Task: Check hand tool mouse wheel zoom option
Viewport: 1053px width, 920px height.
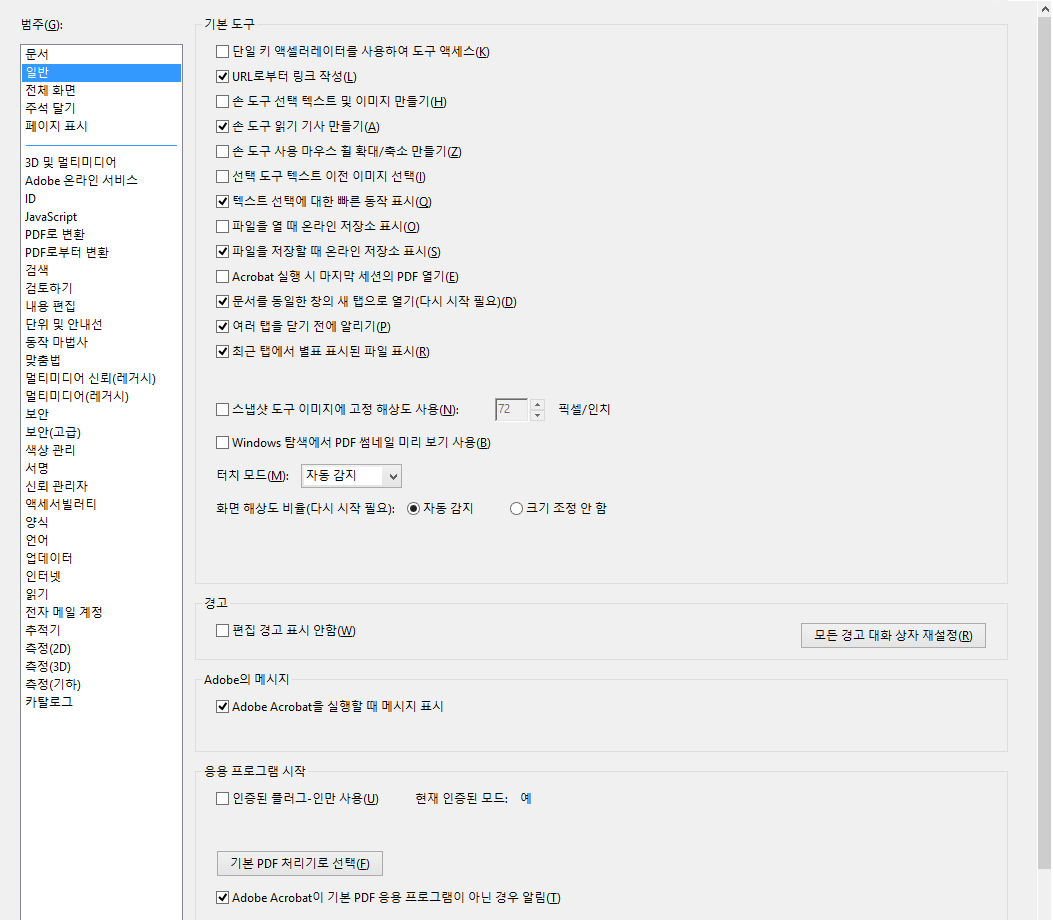Action: [x=222, y=151]
